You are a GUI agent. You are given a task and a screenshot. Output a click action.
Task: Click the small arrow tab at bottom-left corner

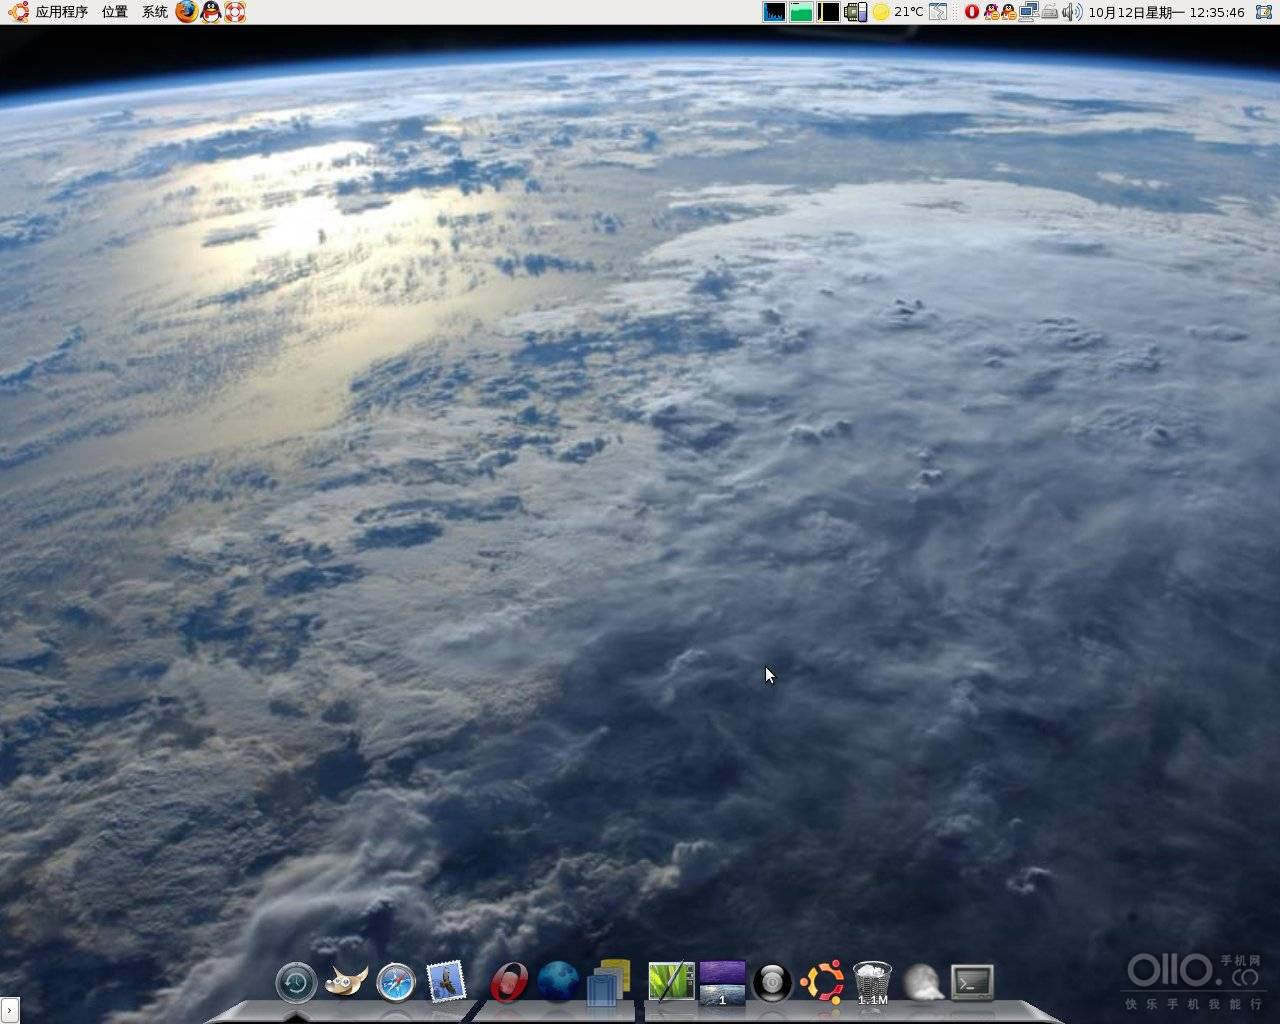pos(8,1010)
